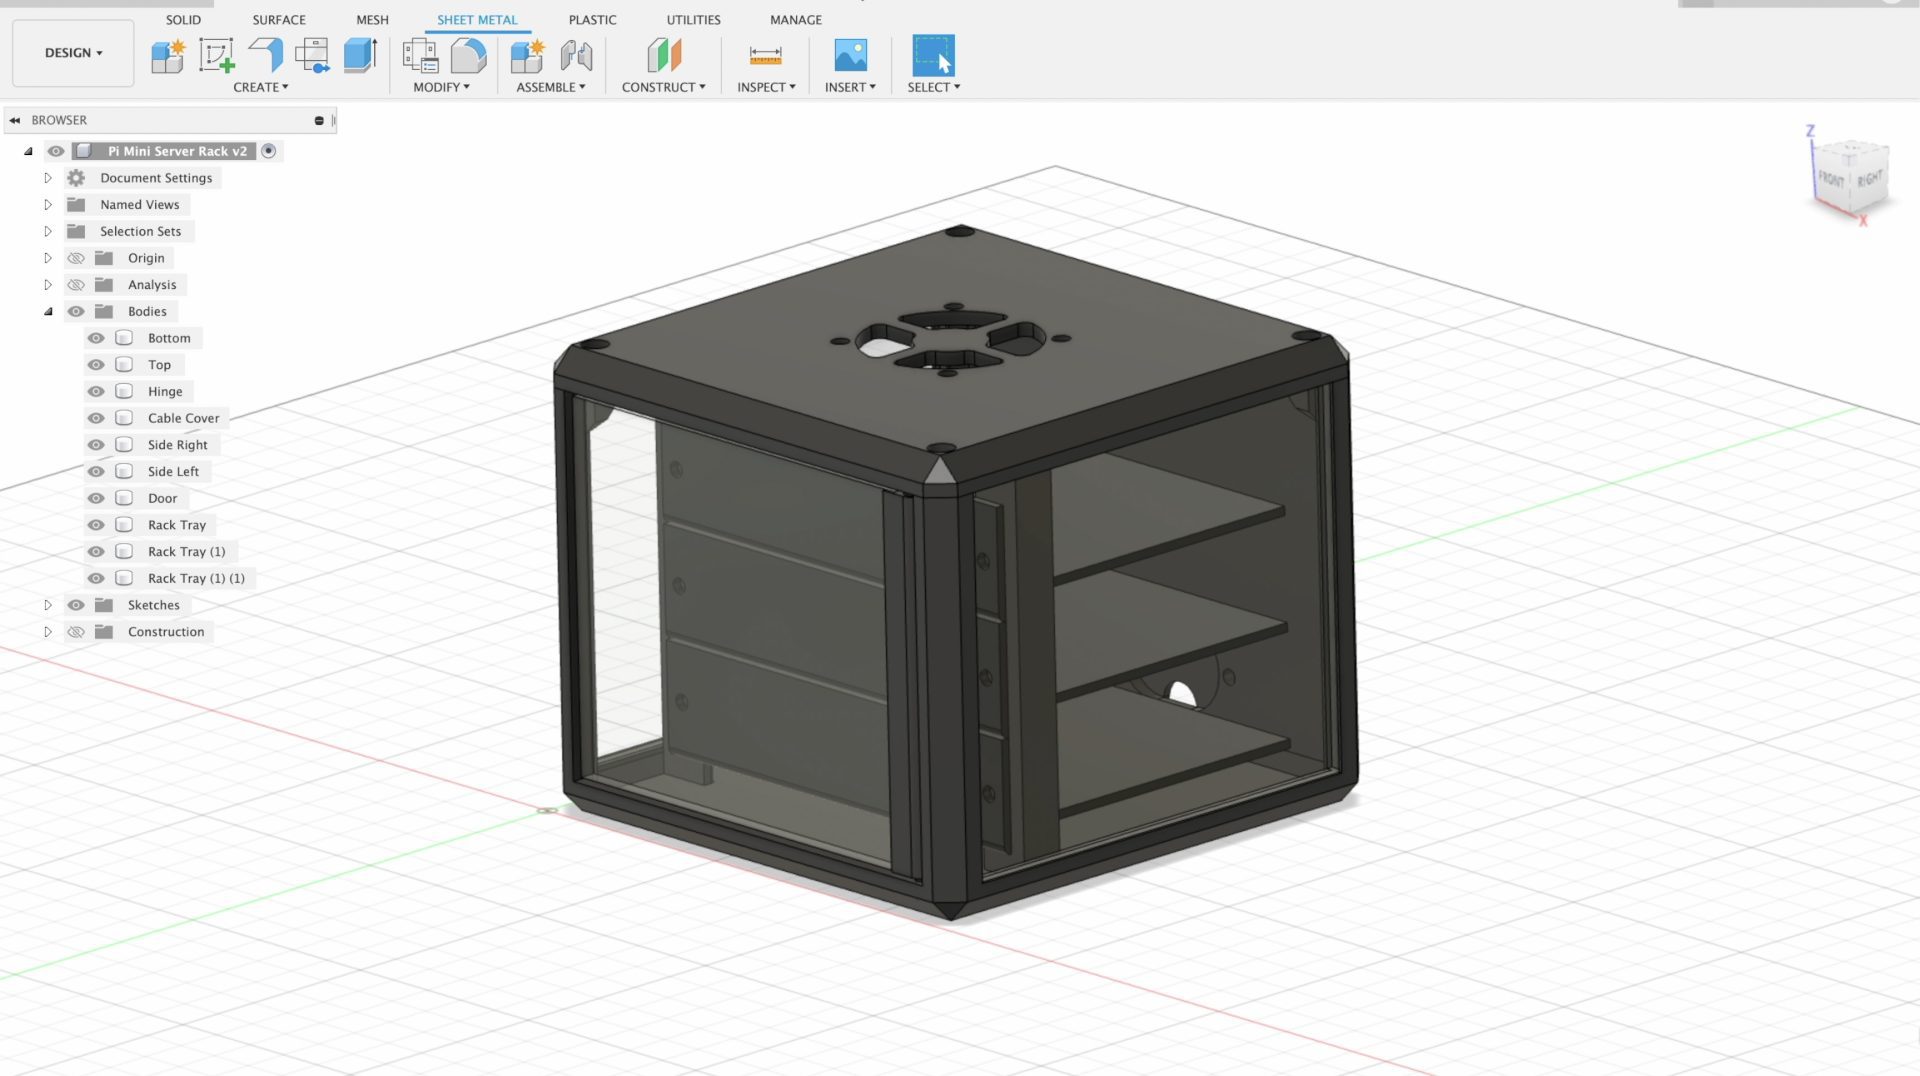Screen dimensions: 1920x1076
Task: Show the Origin folder visibility
Action: coord(76,257)
